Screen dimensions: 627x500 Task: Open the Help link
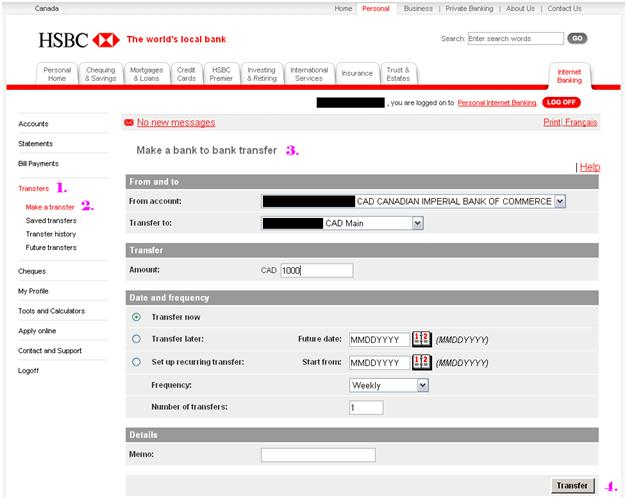(x=590, y=167)
